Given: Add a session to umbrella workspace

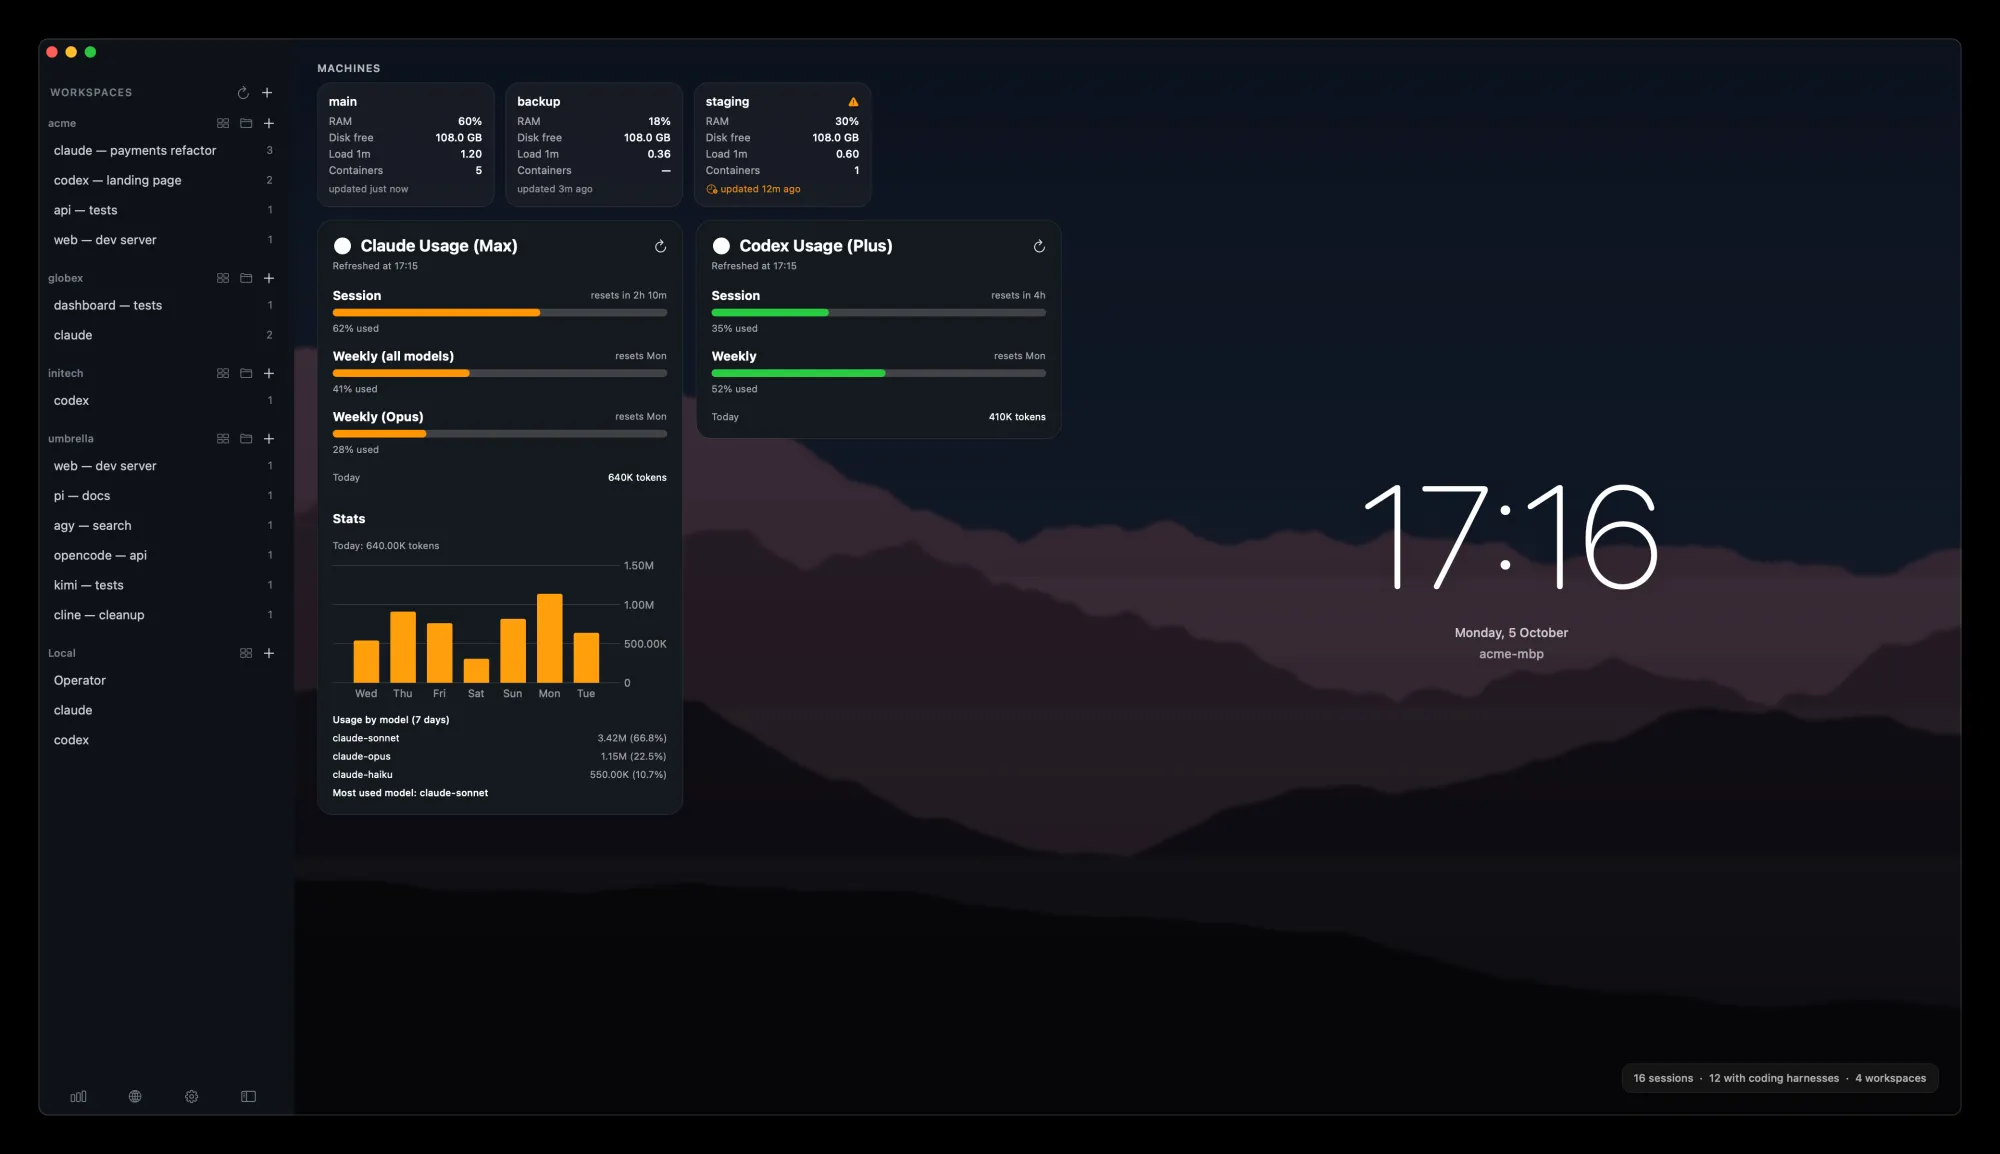Looking at the screenshot, I should (x=269, y=439).
